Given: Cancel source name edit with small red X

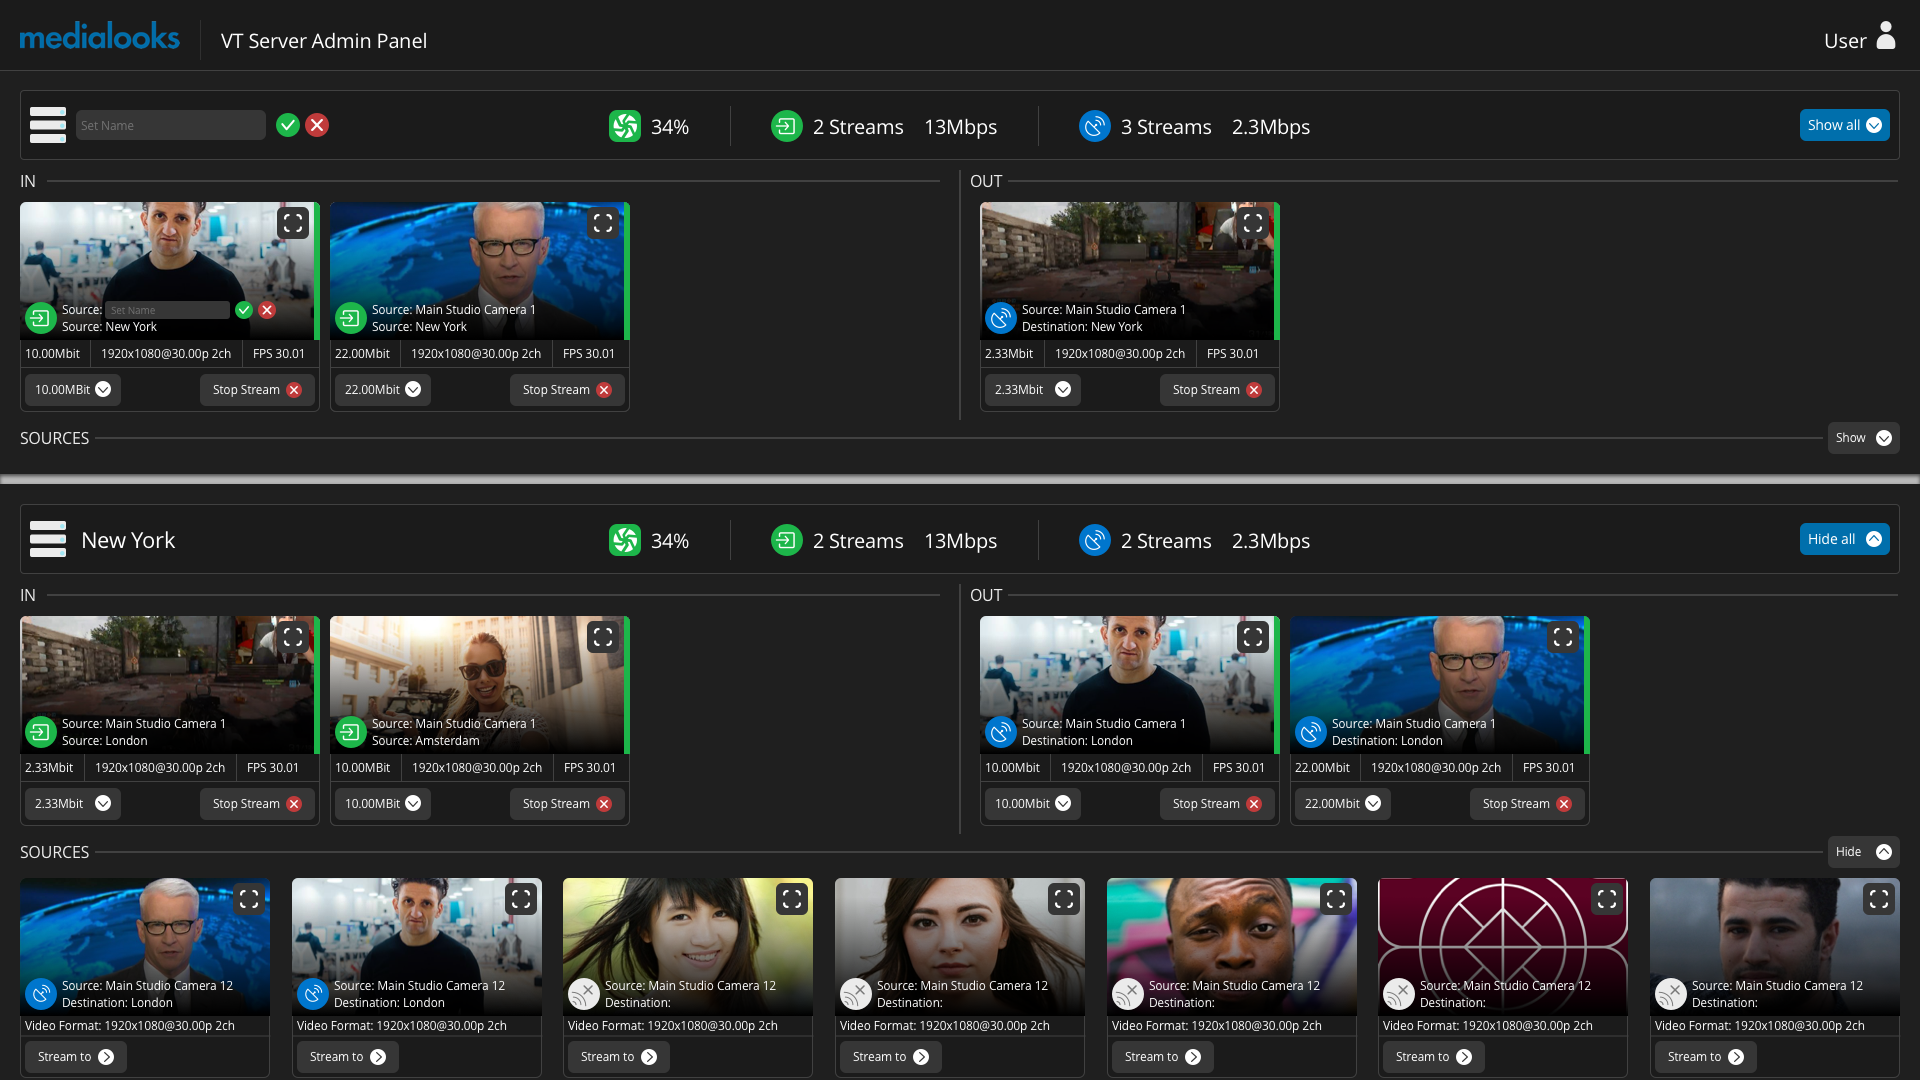Looking at the screenshot, I should pyautogui.click(x=267, y=310).
